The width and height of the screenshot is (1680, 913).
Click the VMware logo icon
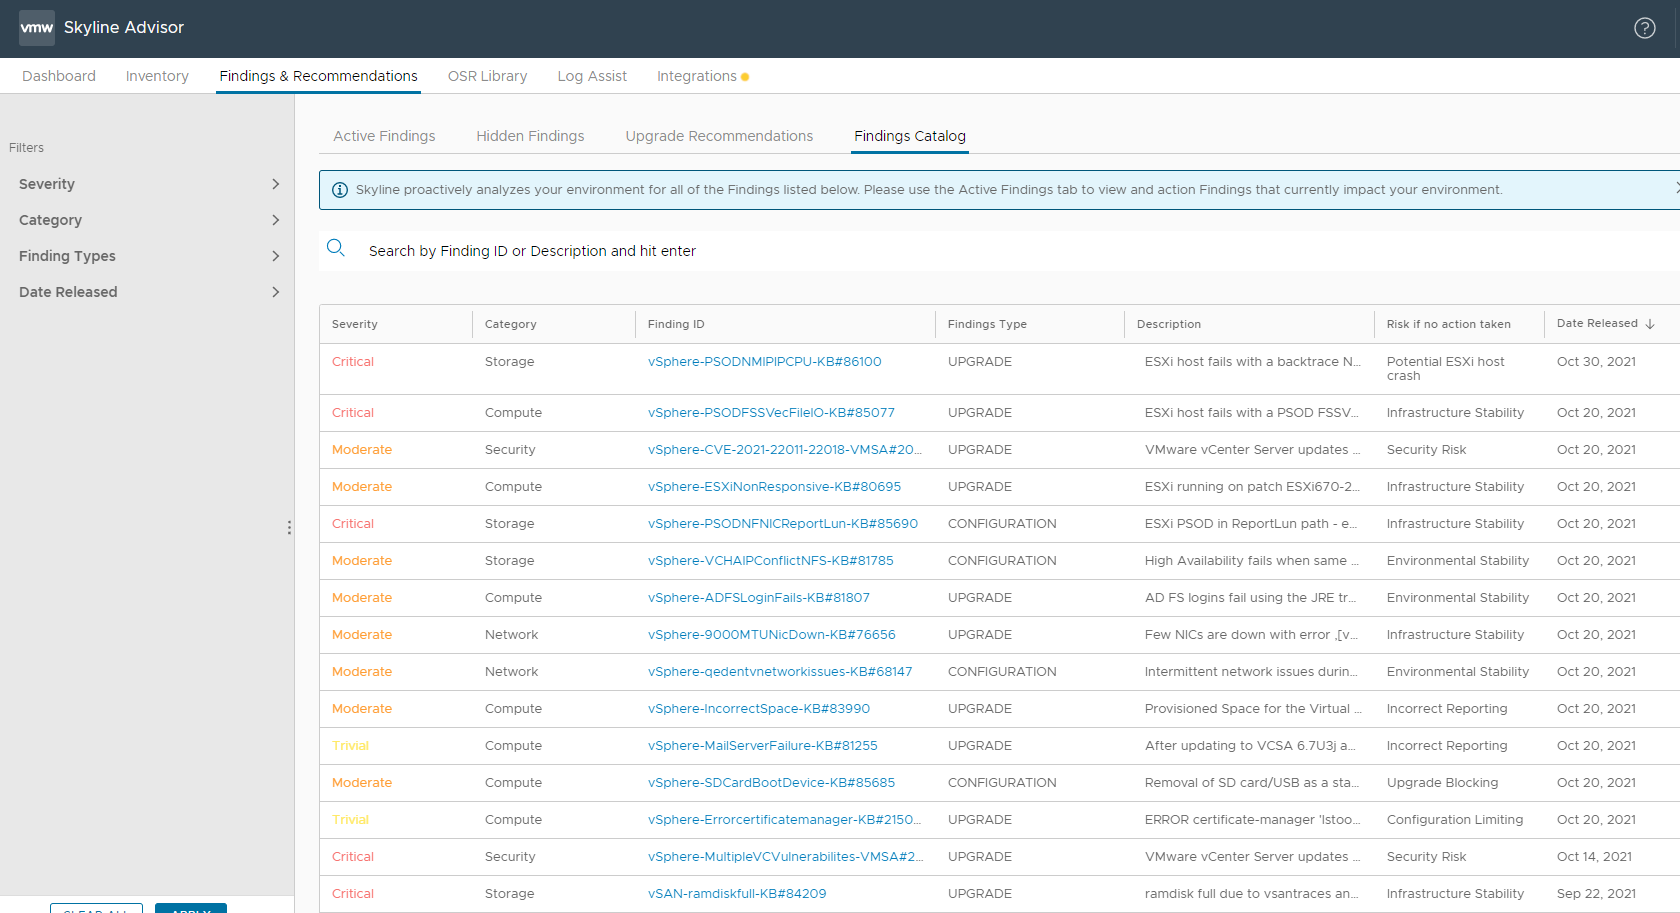[x=37, y=28]
